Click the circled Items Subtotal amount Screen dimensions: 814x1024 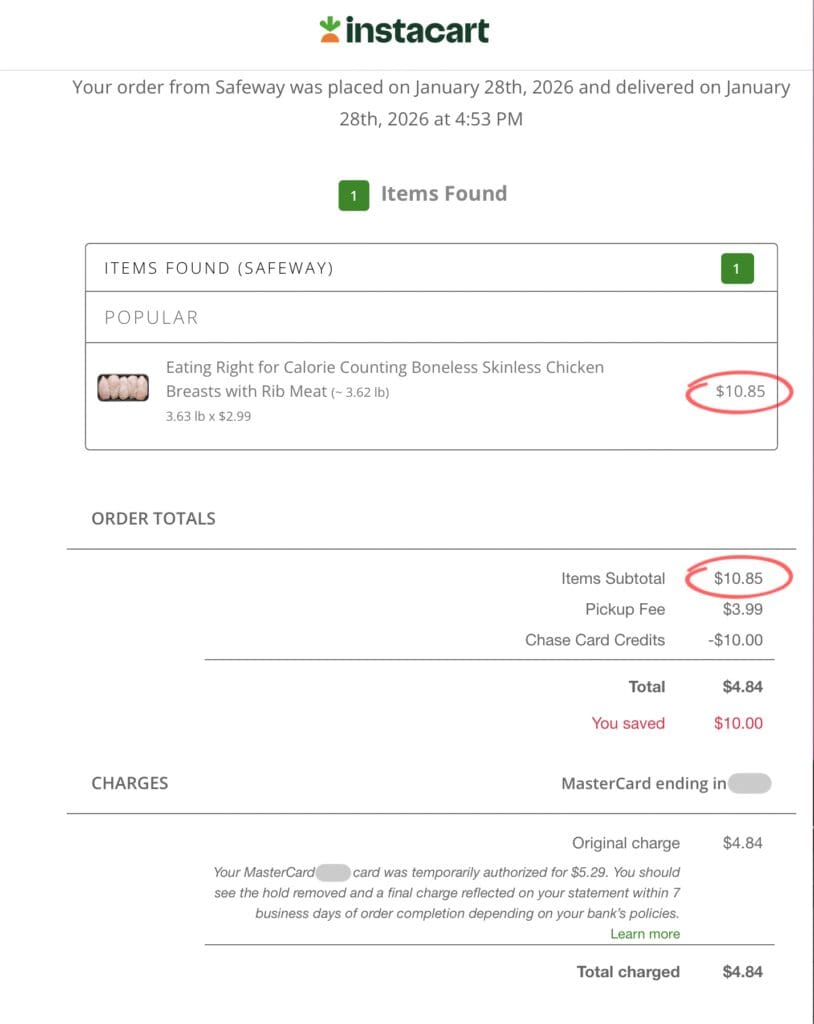pos(738,578)
